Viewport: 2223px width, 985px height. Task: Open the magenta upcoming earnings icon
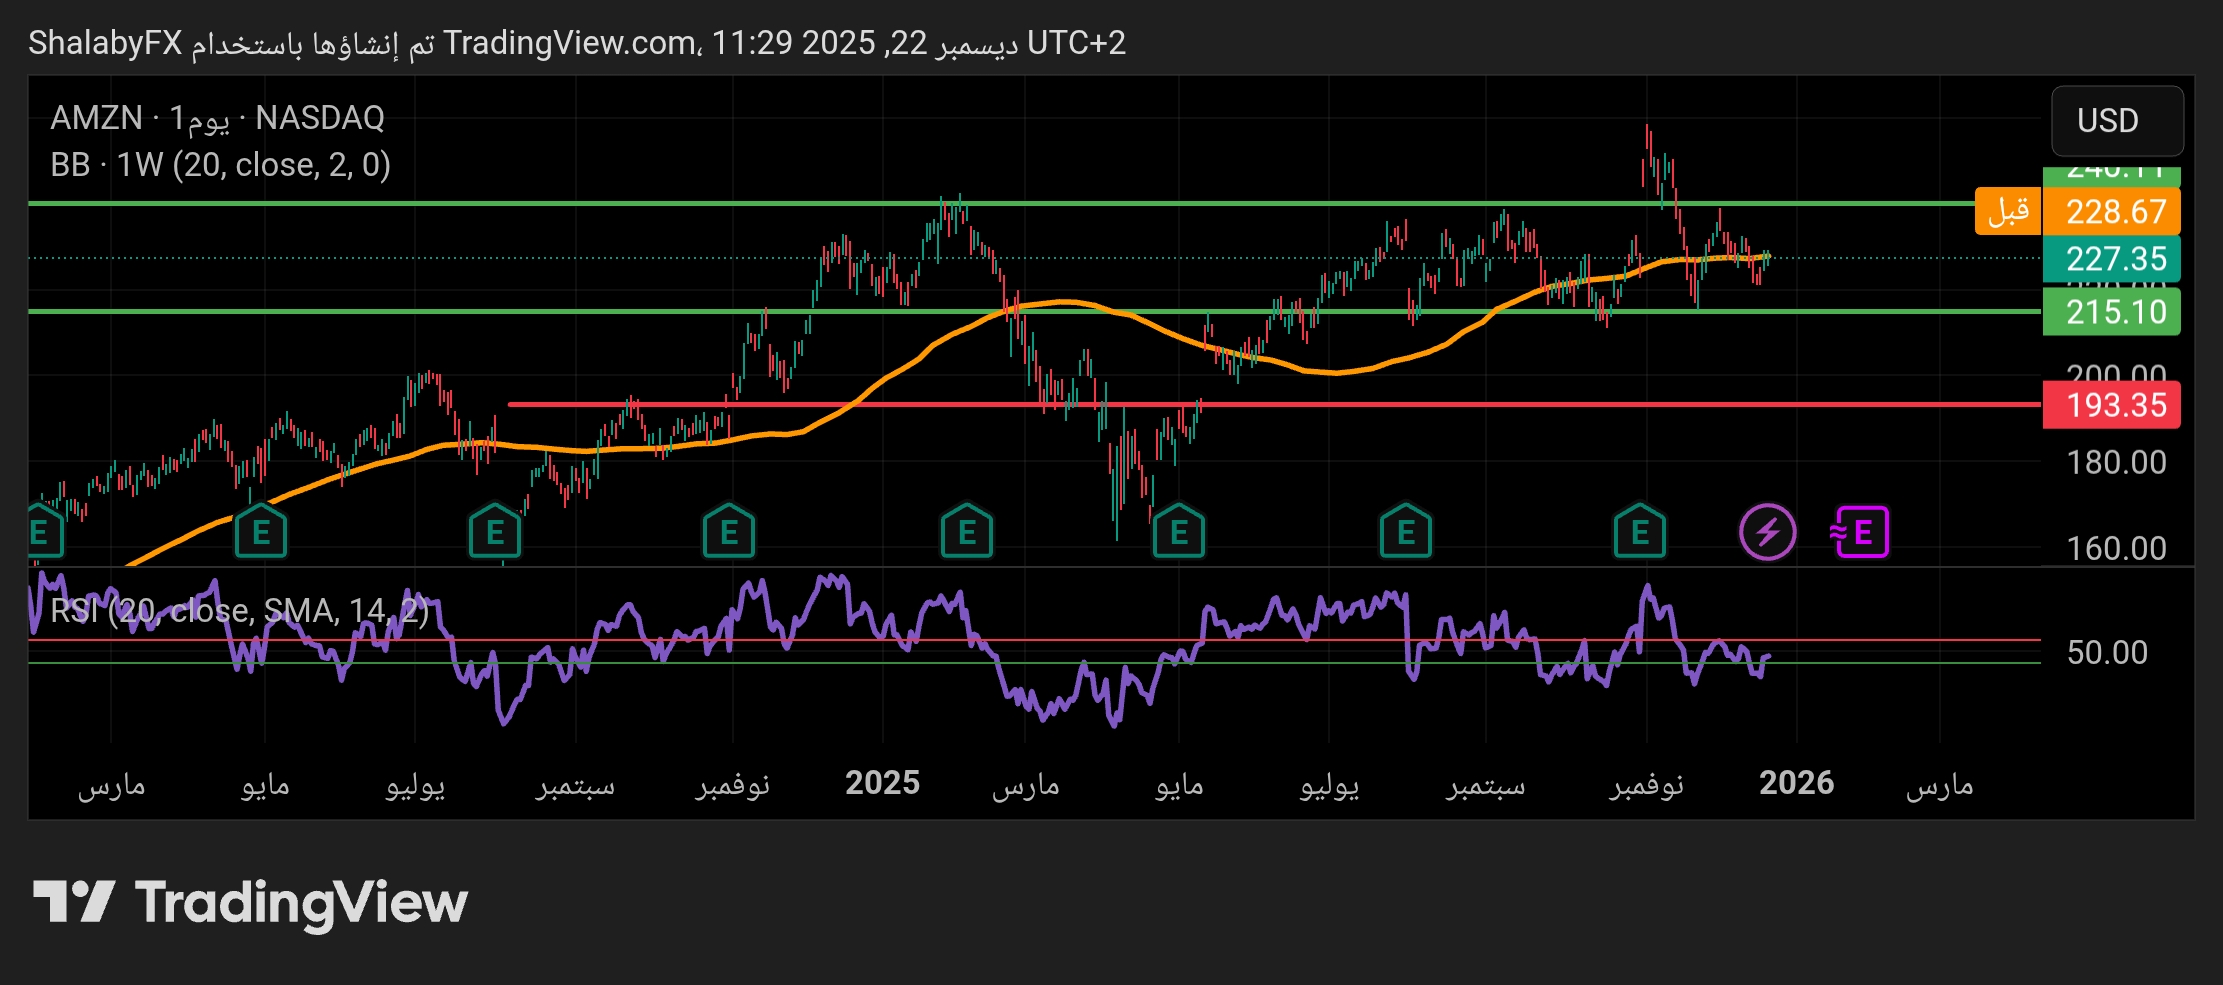pyautogui.click(x=1860, y=532)
